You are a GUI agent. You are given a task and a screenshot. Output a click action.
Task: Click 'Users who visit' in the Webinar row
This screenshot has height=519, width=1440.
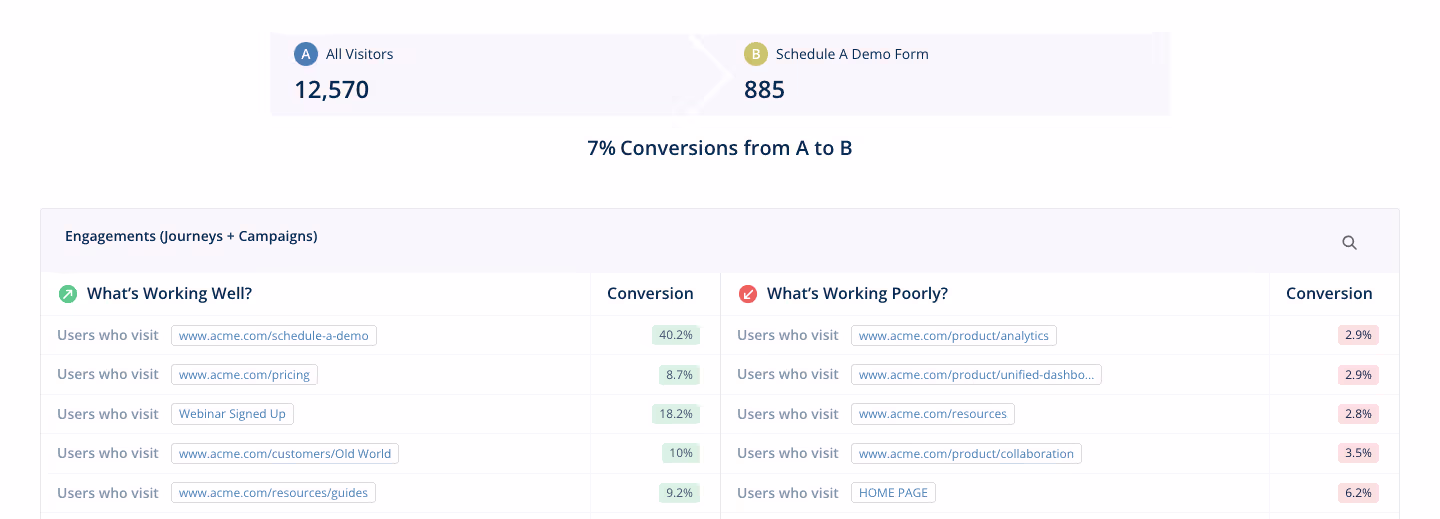tap(108, 414)
